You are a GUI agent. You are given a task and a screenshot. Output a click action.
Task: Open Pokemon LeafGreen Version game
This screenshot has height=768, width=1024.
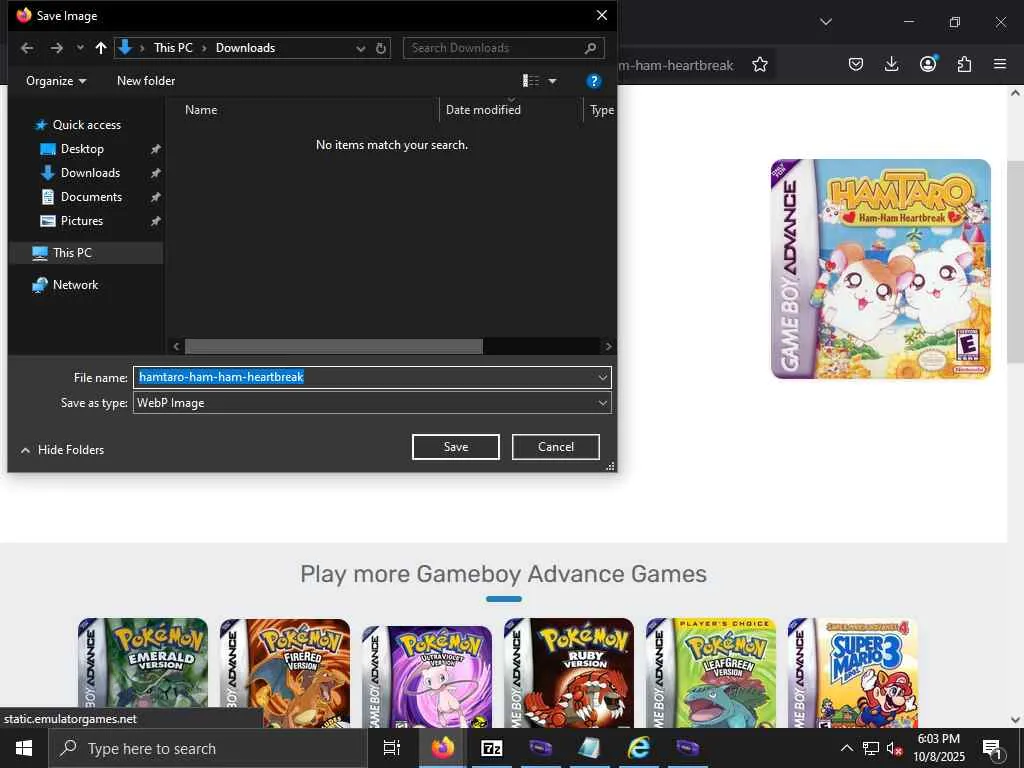[x=711, y=673]
